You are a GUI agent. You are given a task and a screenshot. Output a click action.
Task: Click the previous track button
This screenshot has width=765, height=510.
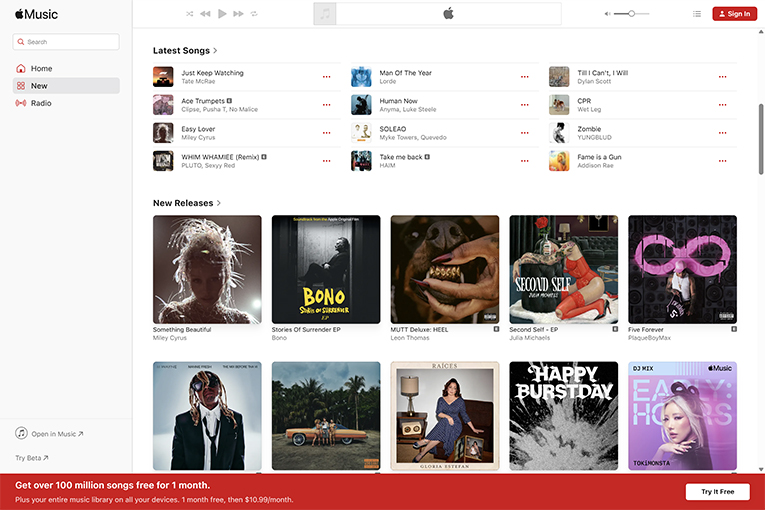point(205,14)
